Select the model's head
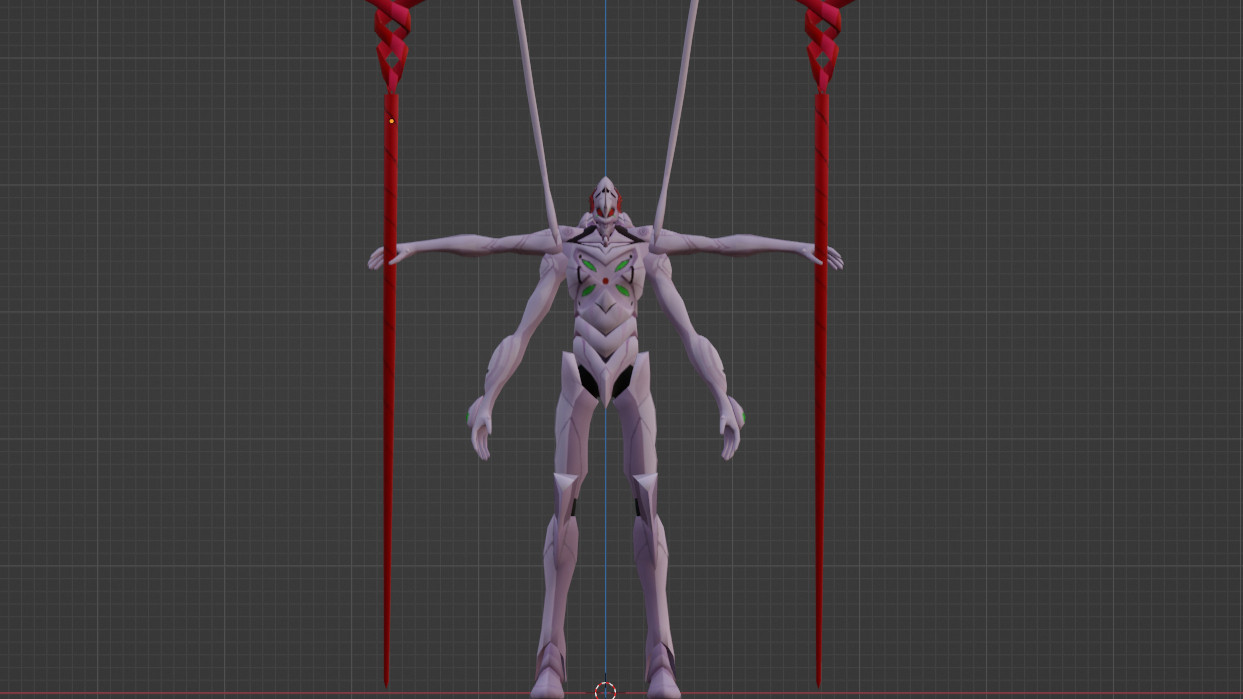The width and height of the screenshot is (1243, 699). point(605,203)
